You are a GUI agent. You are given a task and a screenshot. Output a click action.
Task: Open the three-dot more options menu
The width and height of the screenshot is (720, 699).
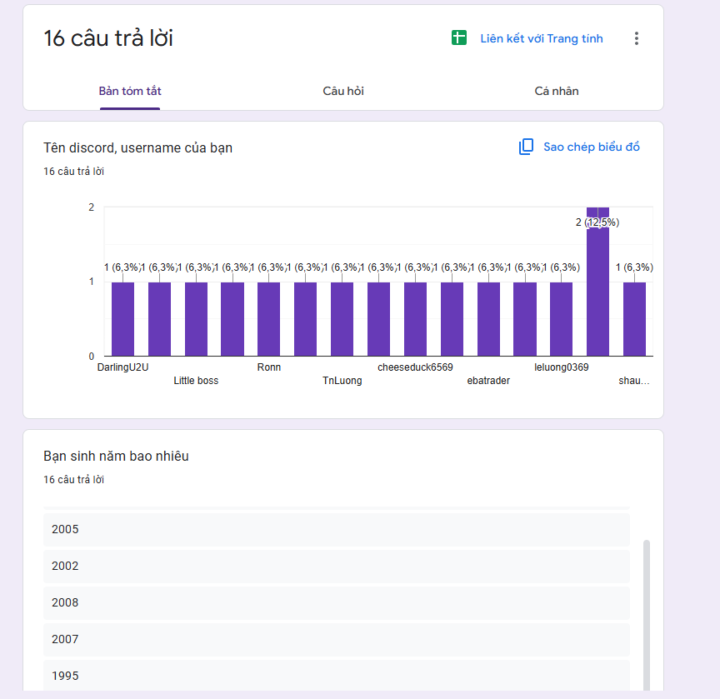tap(636, 38)
